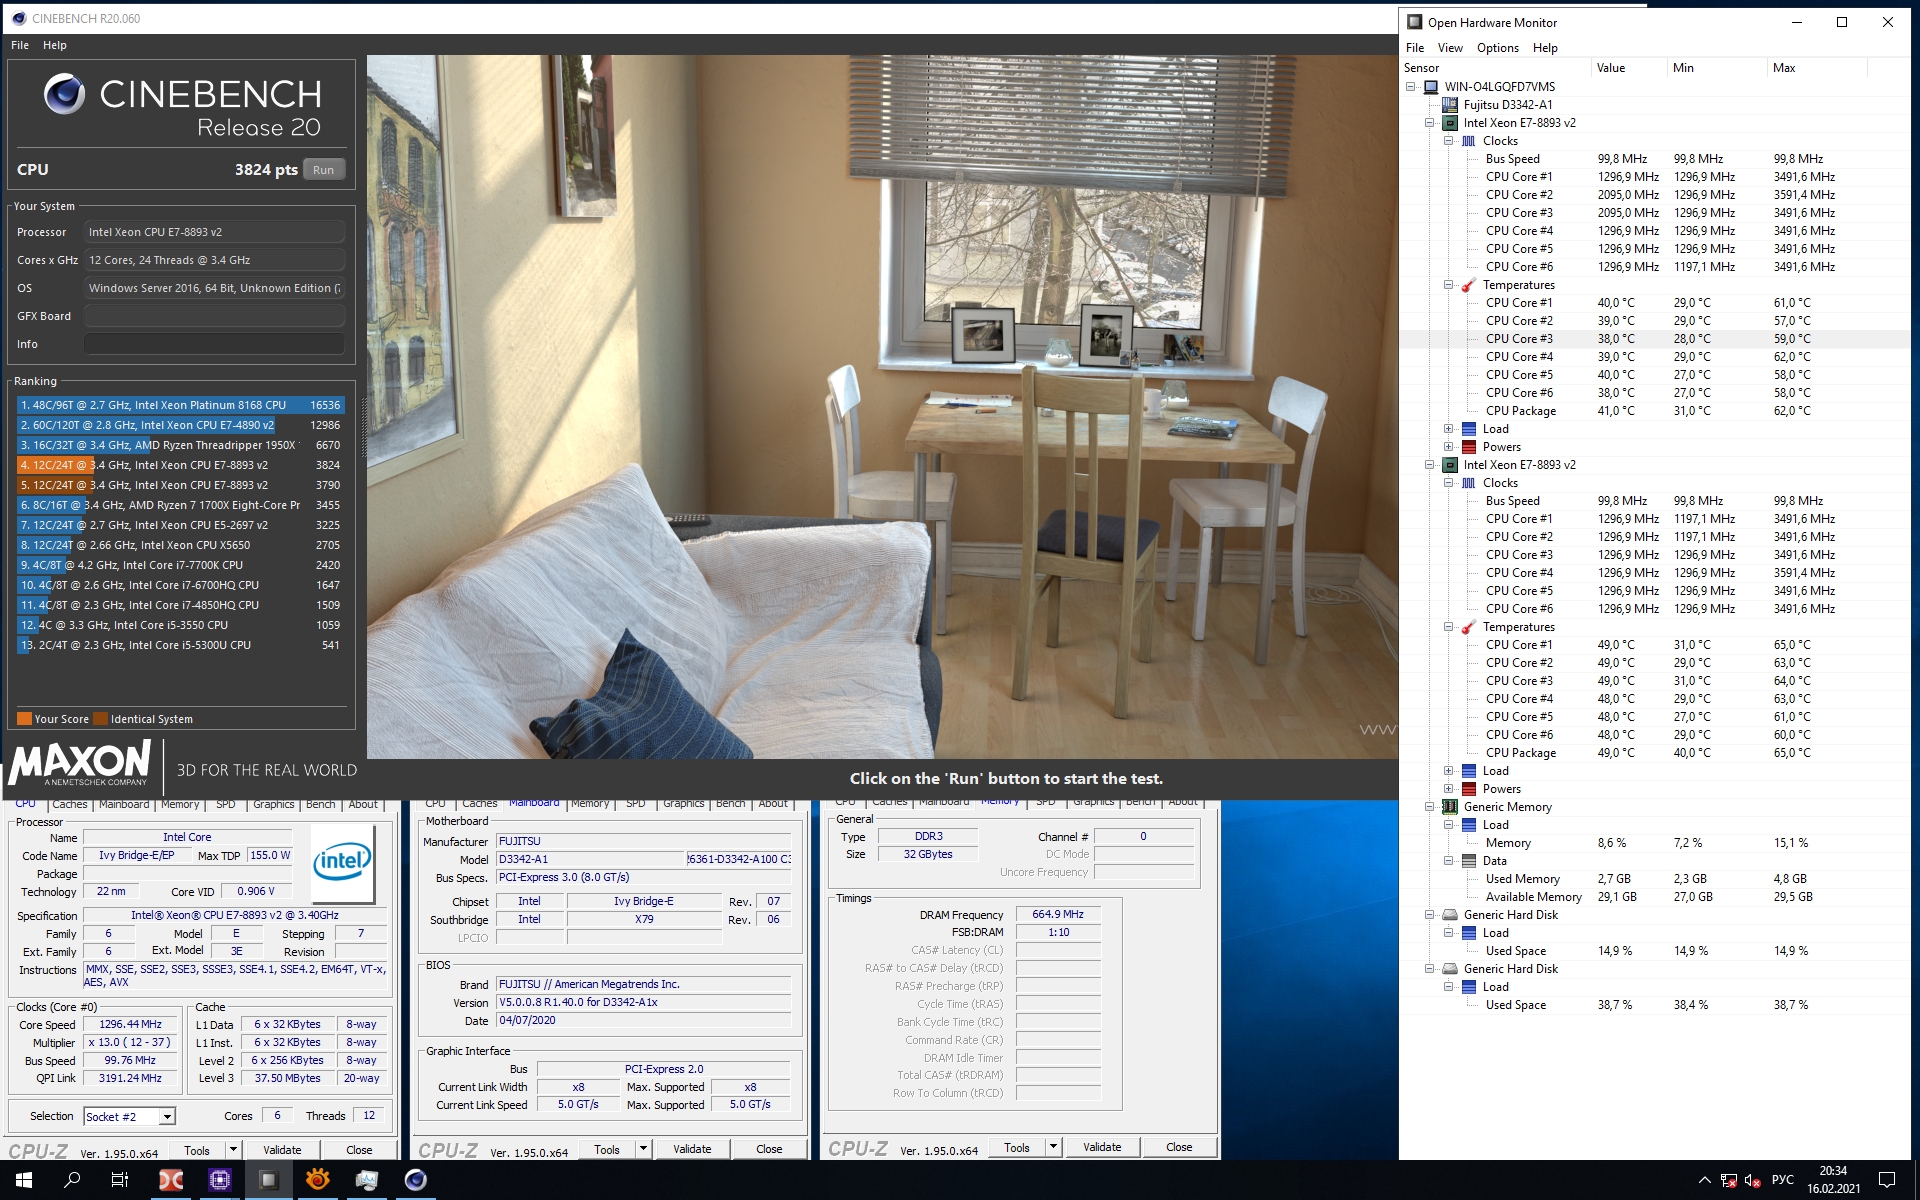Image resolution: width=1920 pixels, height=1200 pixels.
Task: Expand the Powers node above second Intel Xeon
Action: click(1449, 447)
